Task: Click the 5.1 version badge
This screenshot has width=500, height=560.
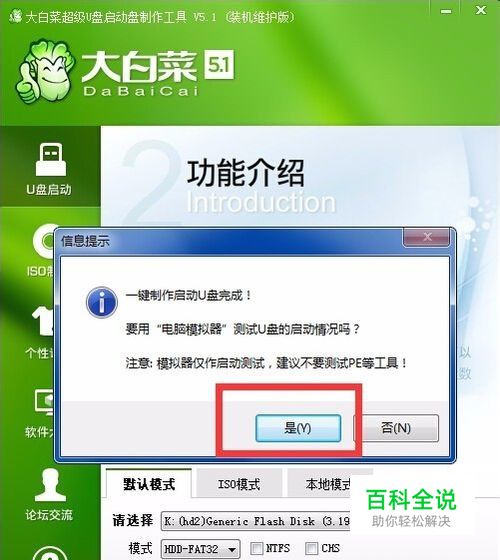Action: (x=219, y=65)
